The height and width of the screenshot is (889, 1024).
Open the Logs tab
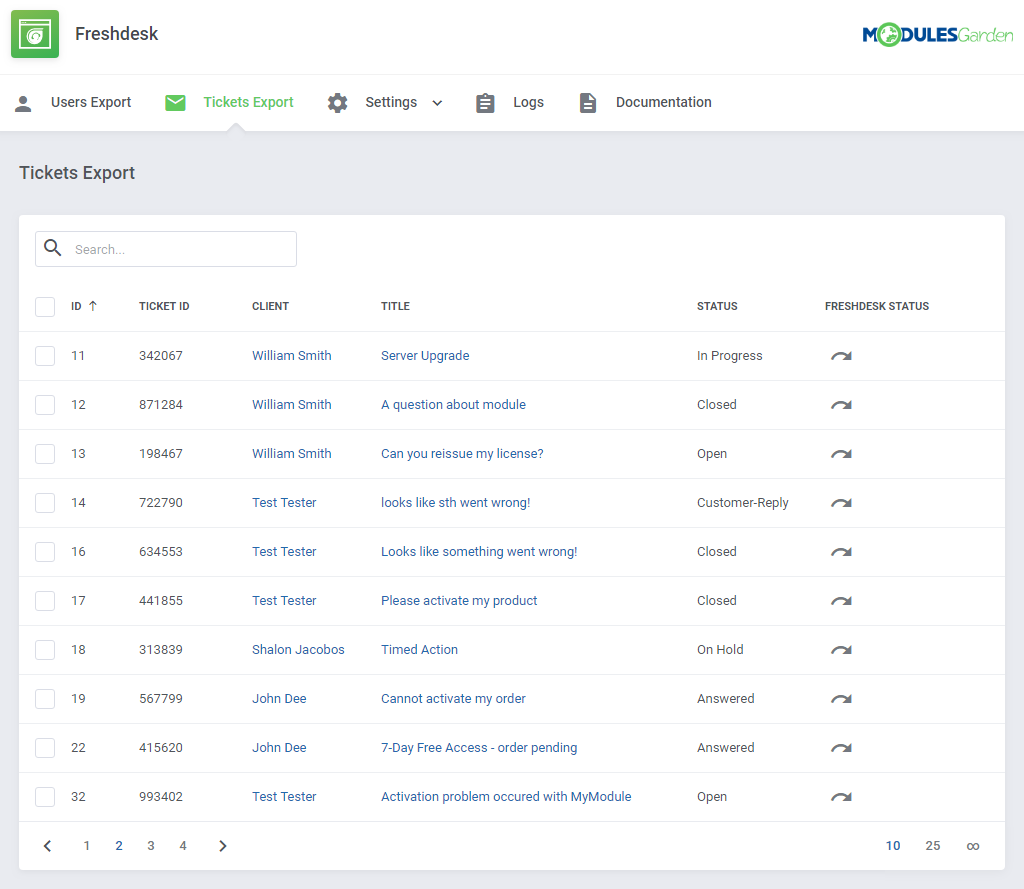tap(528, 103)
